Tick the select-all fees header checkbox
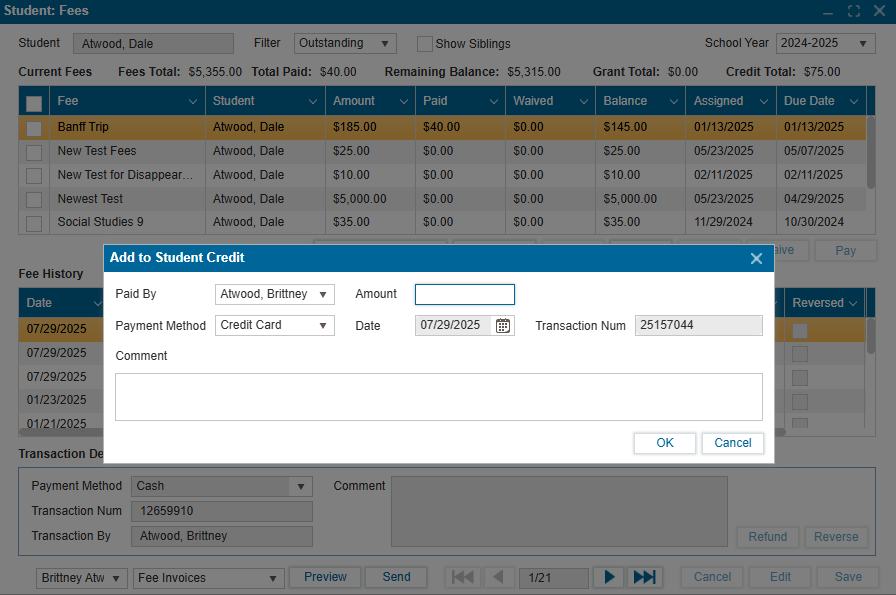Viewport: 896px width, 595px height. coord(34,103)
